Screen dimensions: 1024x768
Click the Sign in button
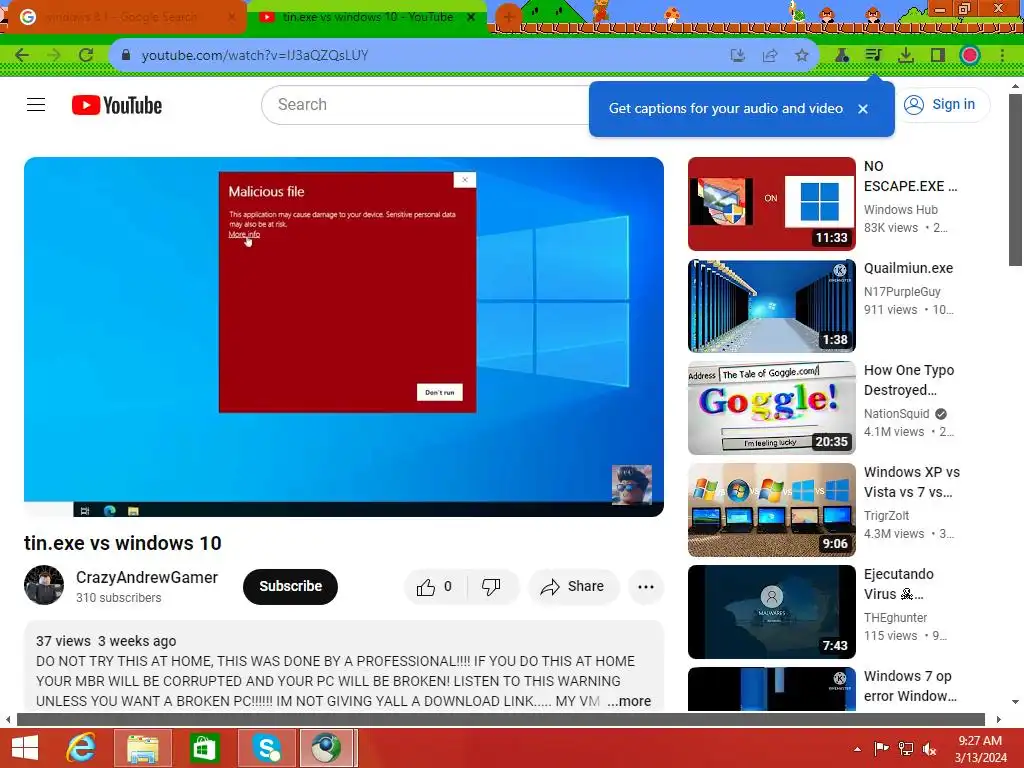940,104
